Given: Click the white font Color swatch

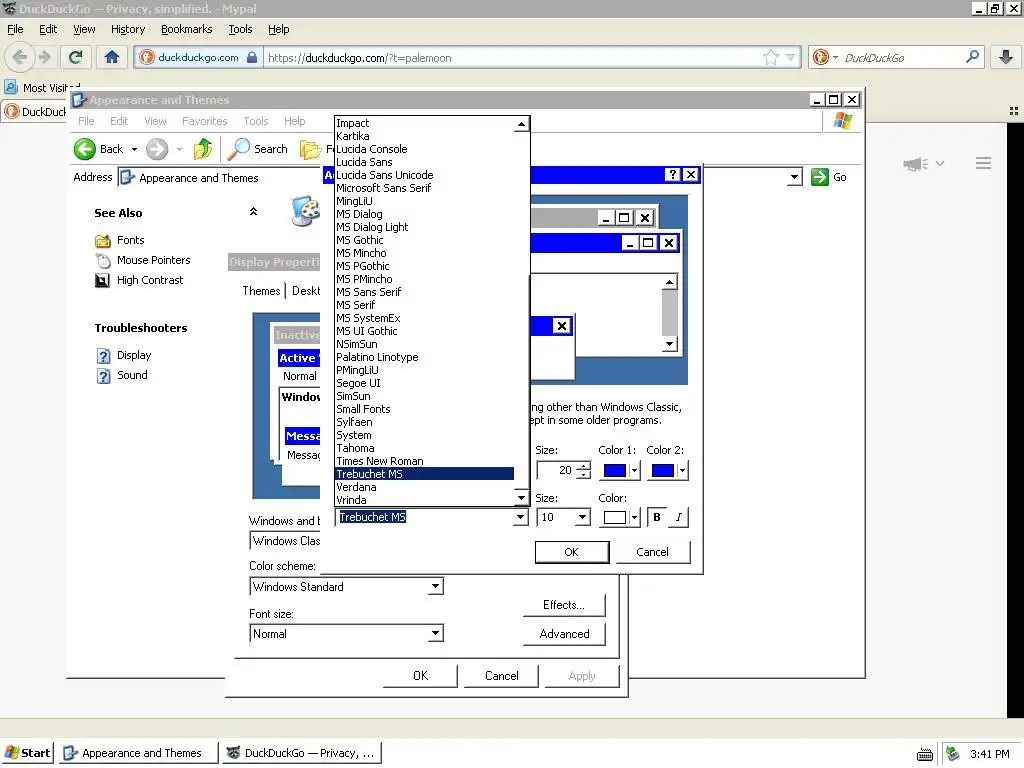Looking at the screenshot, I should pyautogui.click(x=615, y=518).
